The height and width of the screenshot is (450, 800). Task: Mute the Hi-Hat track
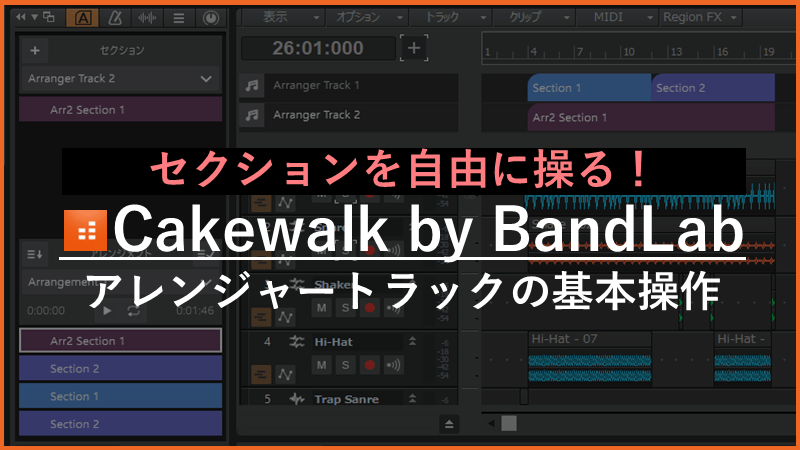(x=321, y=365)
